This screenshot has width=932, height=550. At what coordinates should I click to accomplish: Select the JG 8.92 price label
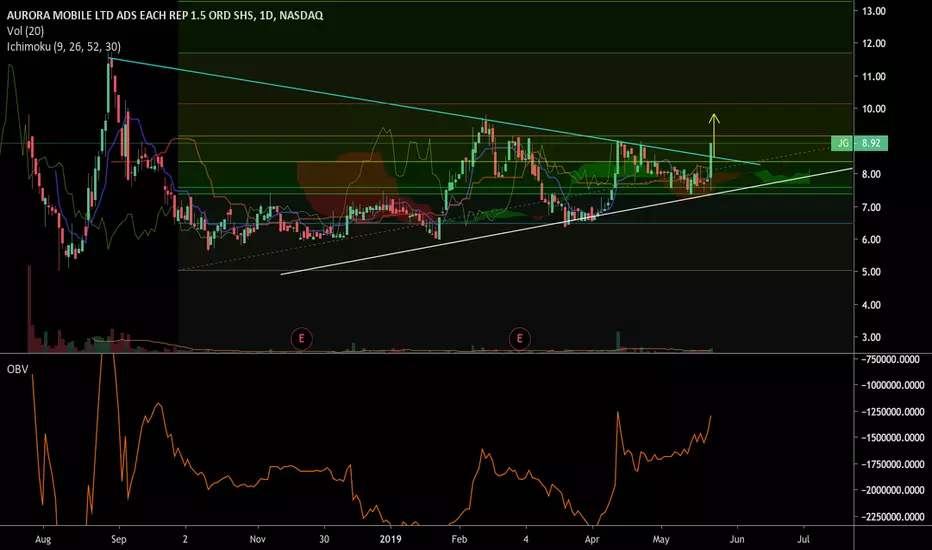pos(859,143)
